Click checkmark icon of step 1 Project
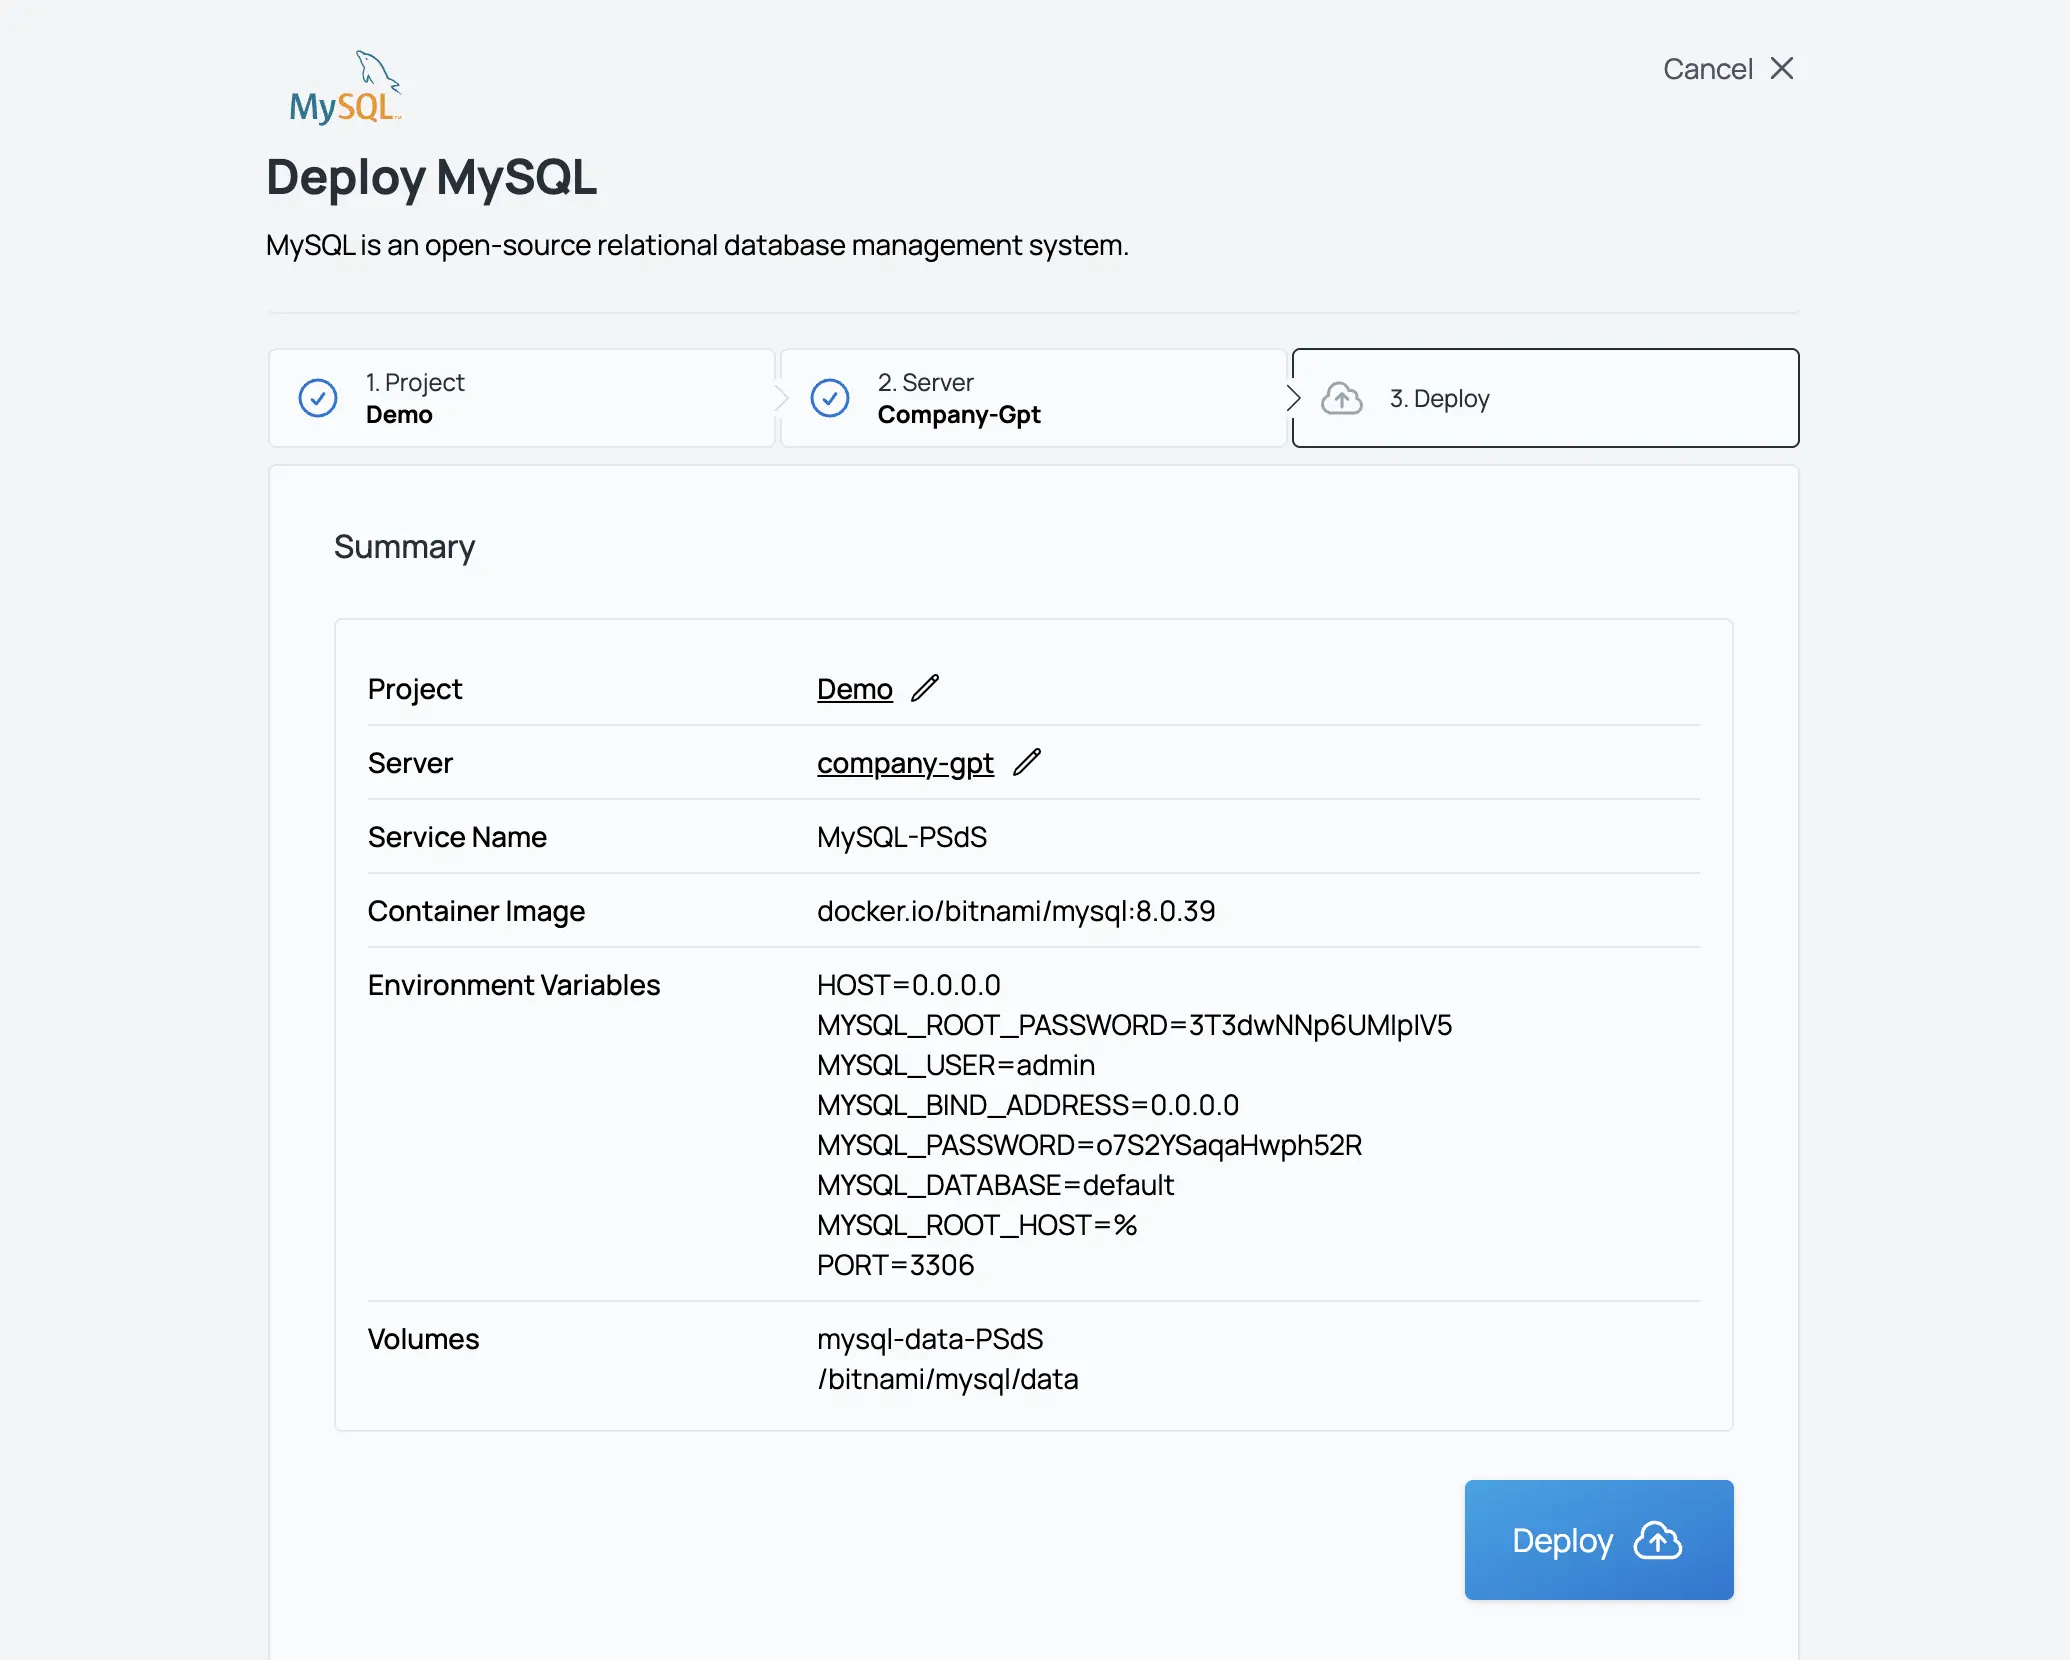Image resolution: width=2070 pixels, height=1660 pixels. (318, 398)
